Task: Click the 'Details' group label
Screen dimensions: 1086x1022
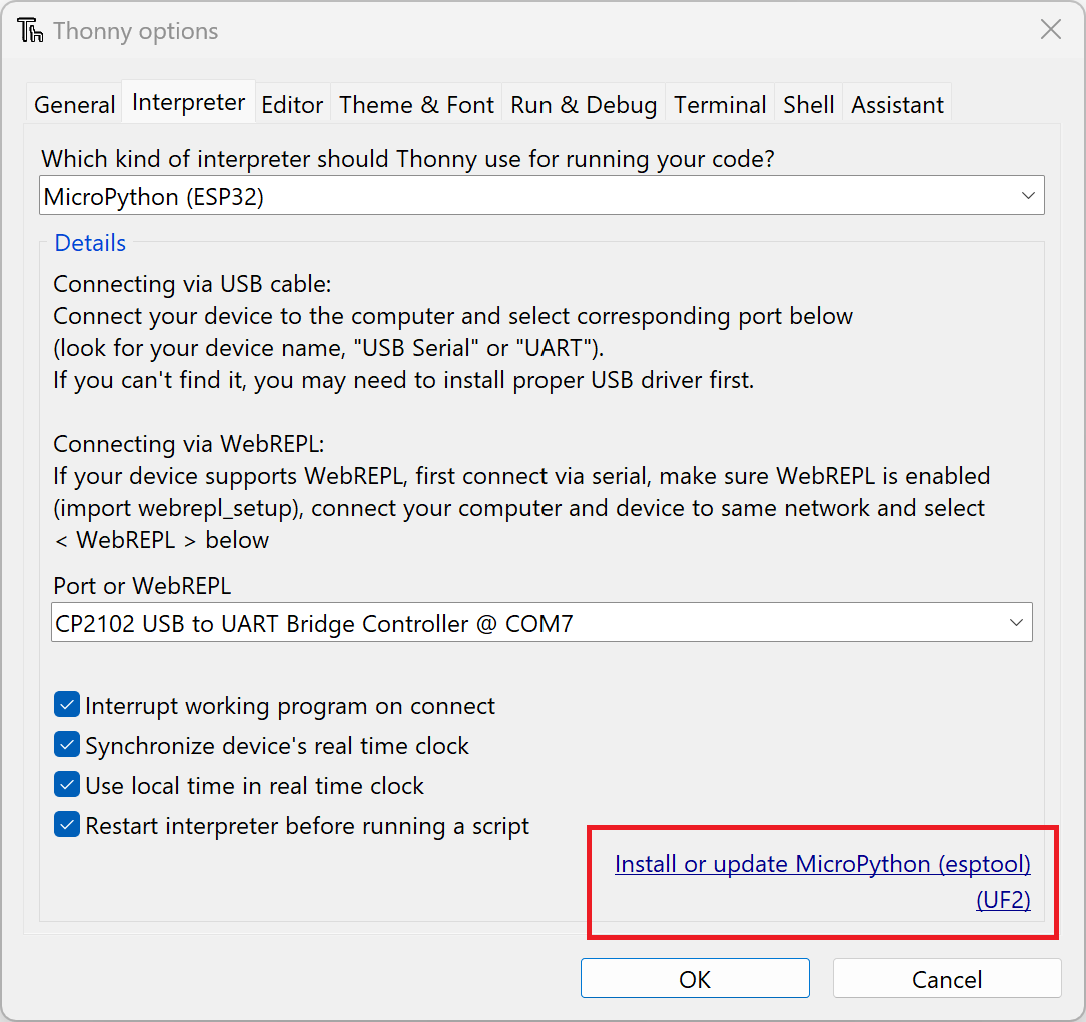Action: coord(90,243)
